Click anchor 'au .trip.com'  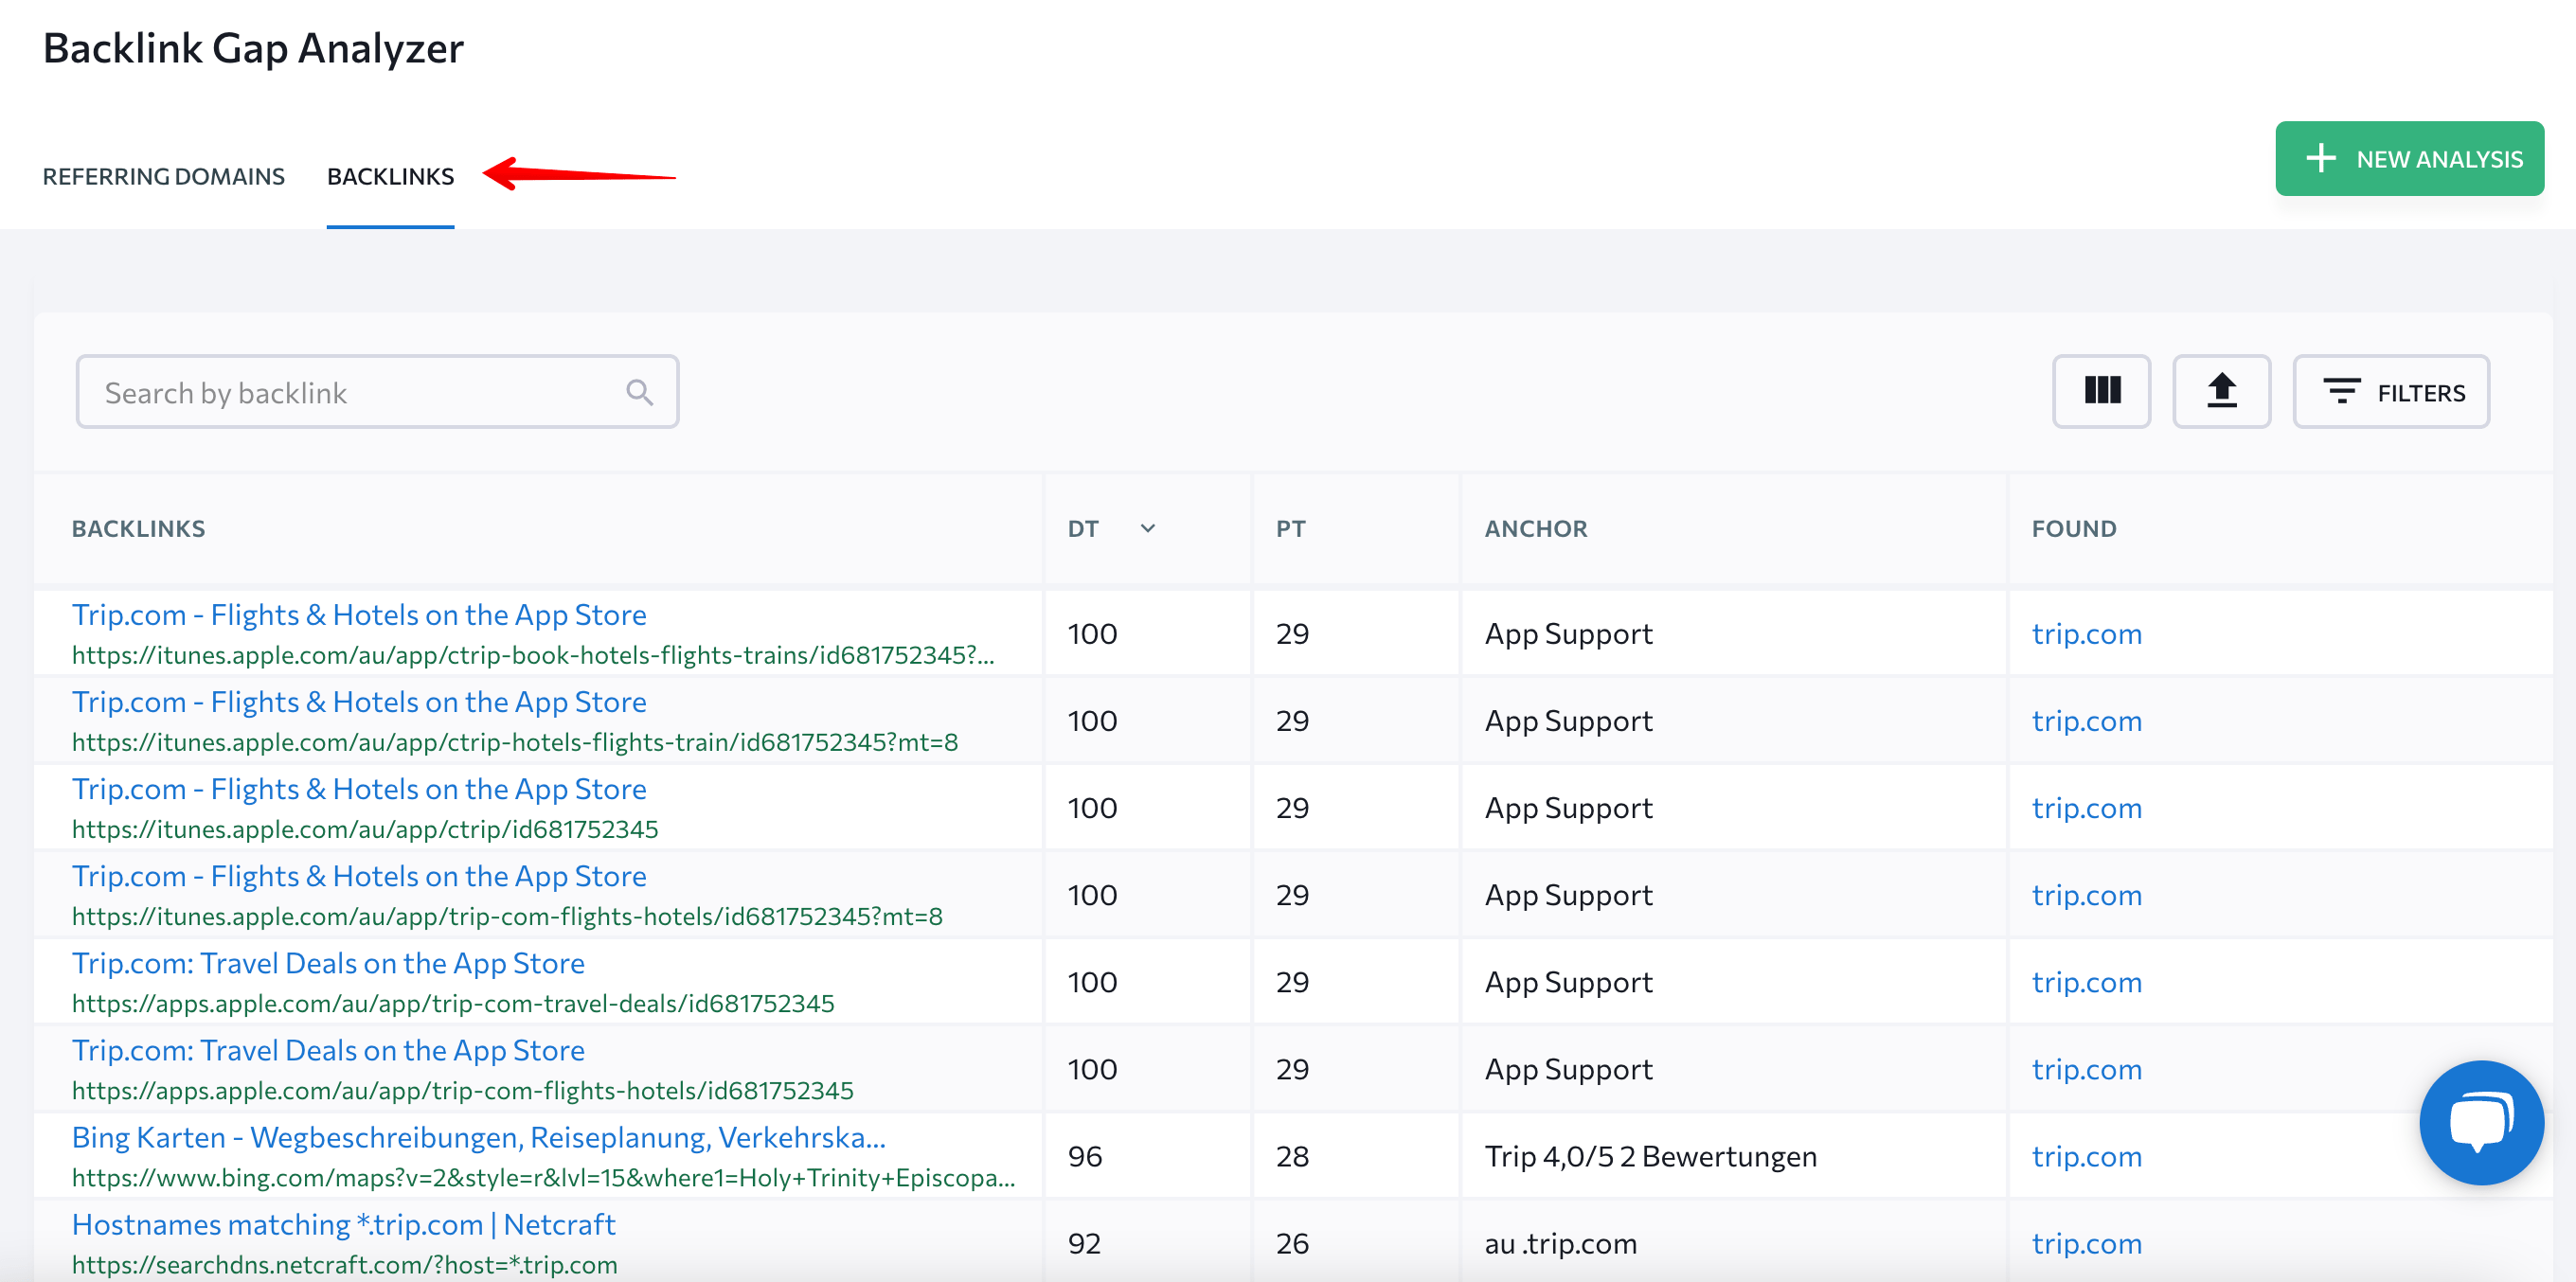click(x=1560, y=1243)
